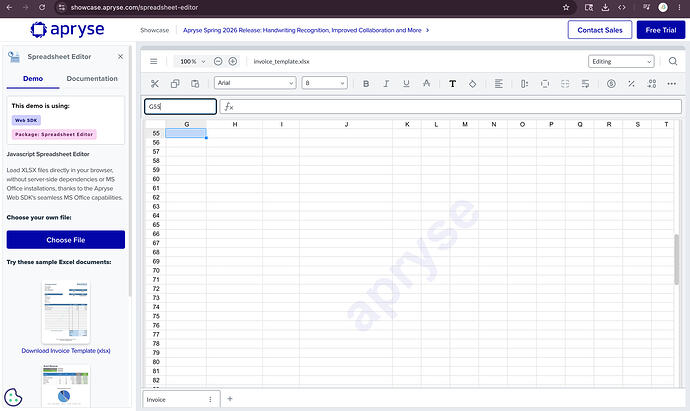Screen dimensions: 690x411
Task: Click the zoom out minus icon
Action: point(218,61)
